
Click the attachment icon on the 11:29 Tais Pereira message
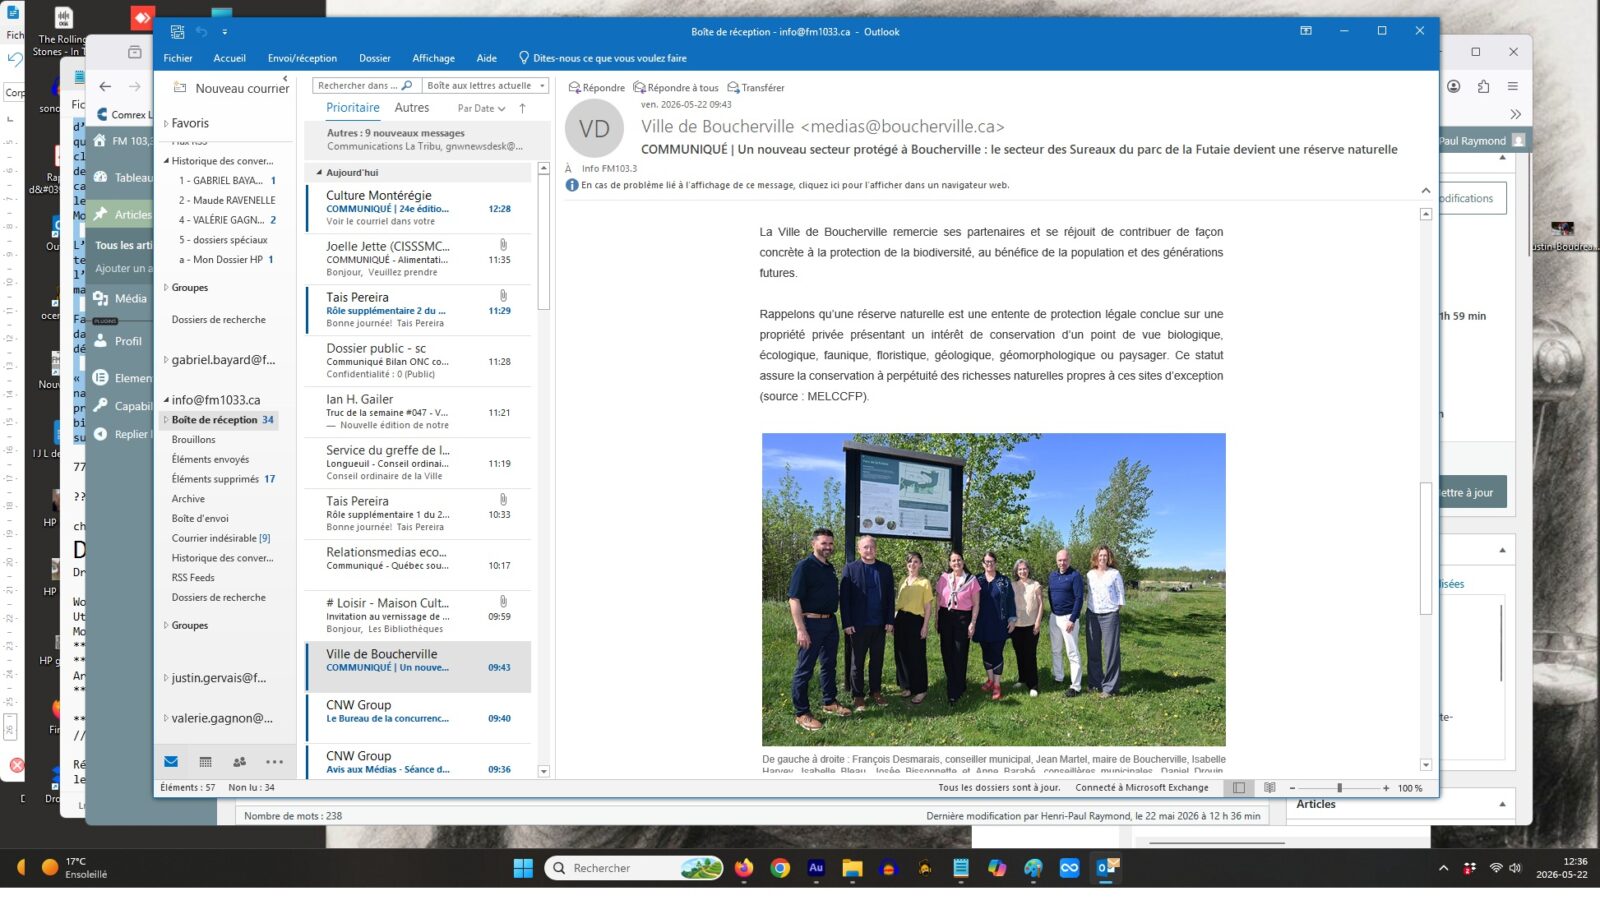coord(503,296)
